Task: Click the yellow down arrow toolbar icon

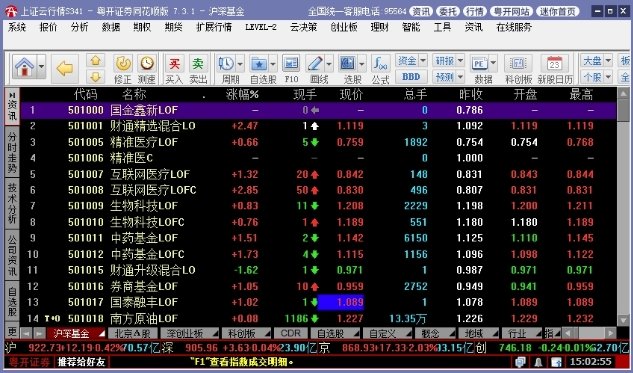Action: (x=96, y=76)
